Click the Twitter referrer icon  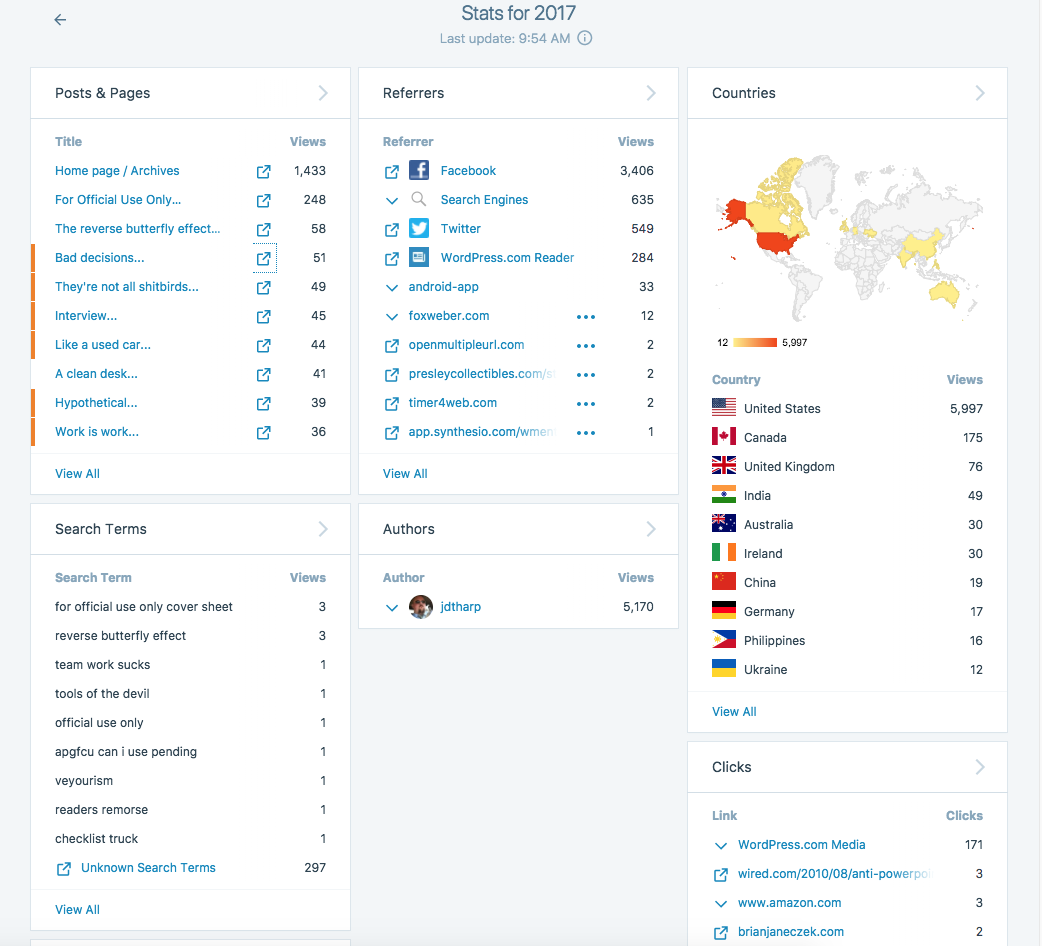[x=419, y=228]
